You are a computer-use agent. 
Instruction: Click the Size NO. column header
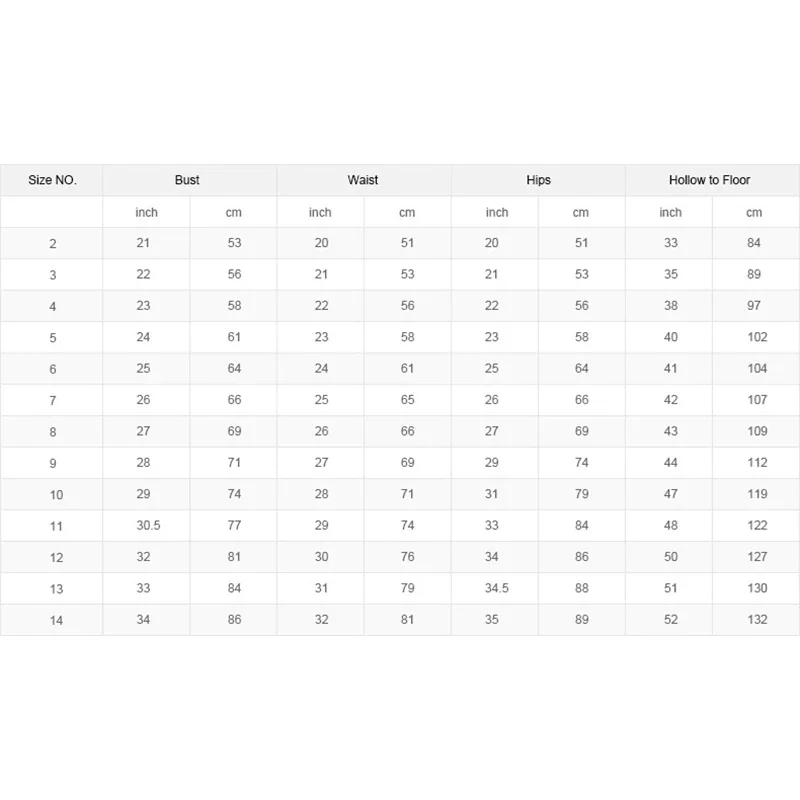coord(52,180)
